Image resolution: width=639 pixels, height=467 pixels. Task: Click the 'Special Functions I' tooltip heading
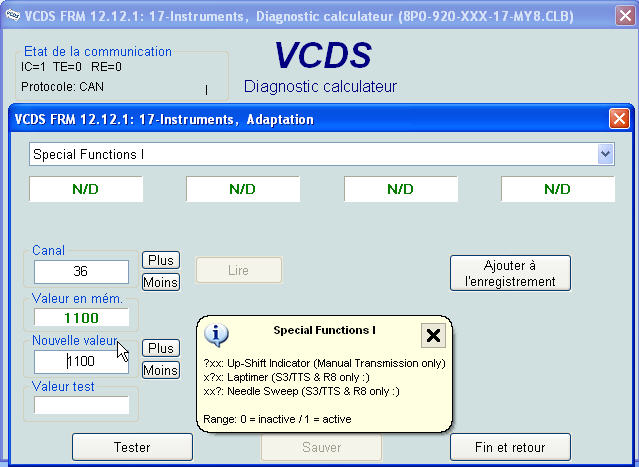click(x=324, y=330)
